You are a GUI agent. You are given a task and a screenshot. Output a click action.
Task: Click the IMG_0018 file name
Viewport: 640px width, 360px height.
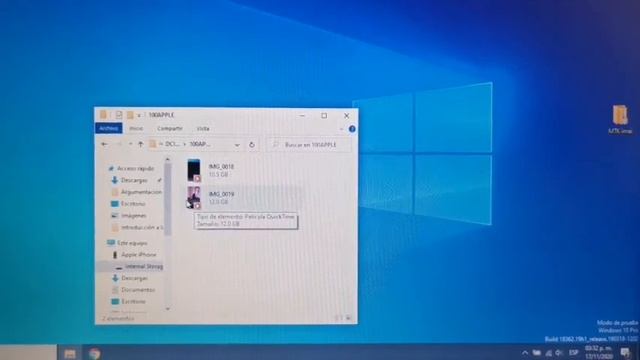(221, 167)
